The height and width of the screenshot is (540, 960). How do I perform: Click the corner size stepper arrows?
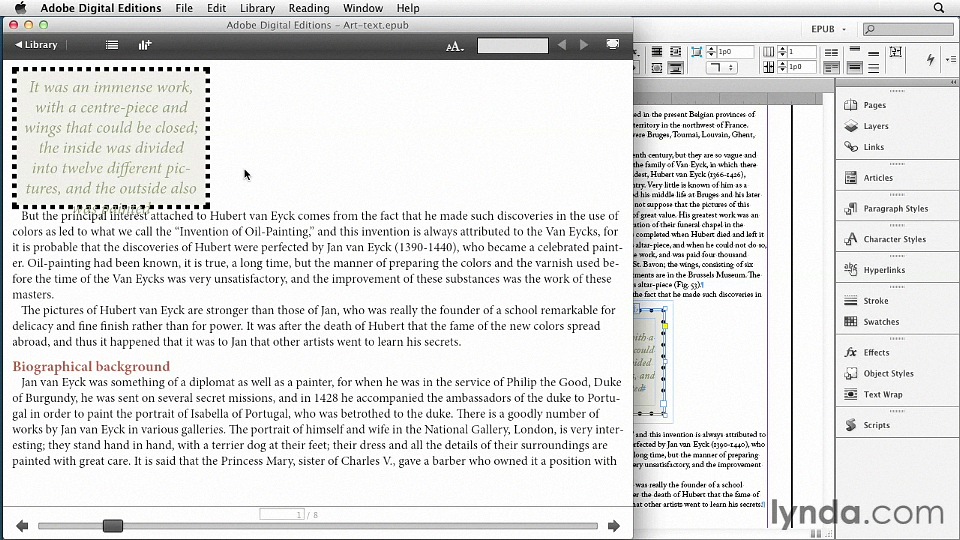coord(711,51)
